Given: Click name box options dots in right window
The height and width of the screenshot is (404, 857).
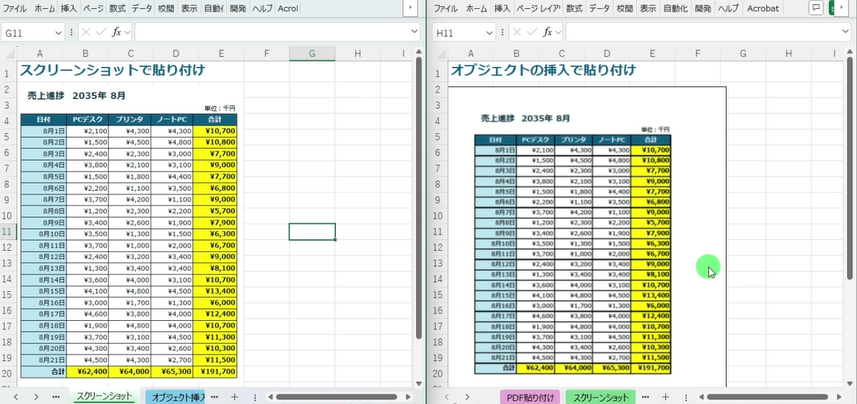Looking at the screenshot, I should [503, 32].
